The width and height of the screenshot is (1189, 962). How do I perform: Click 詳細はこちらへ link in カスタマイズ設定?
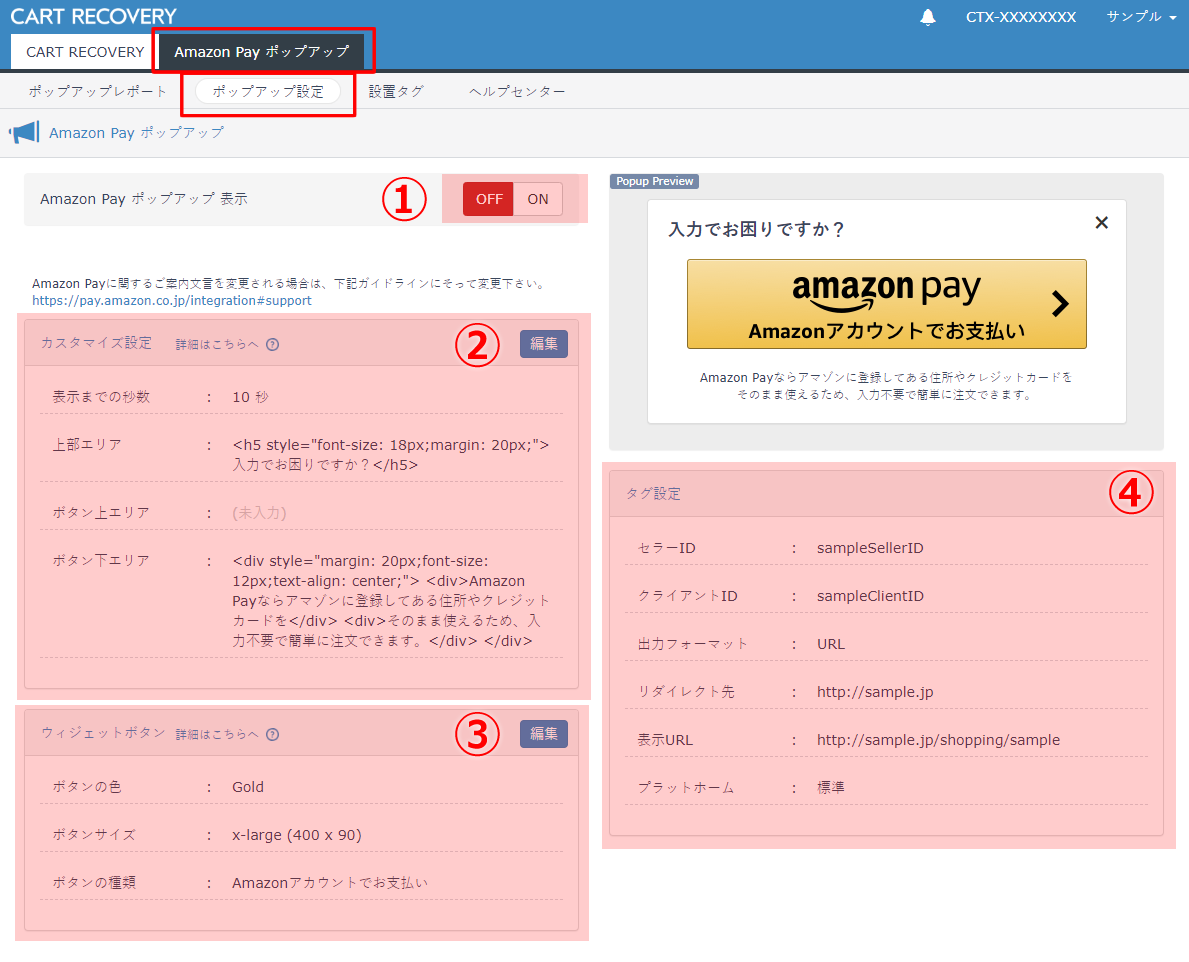point(217,344)
